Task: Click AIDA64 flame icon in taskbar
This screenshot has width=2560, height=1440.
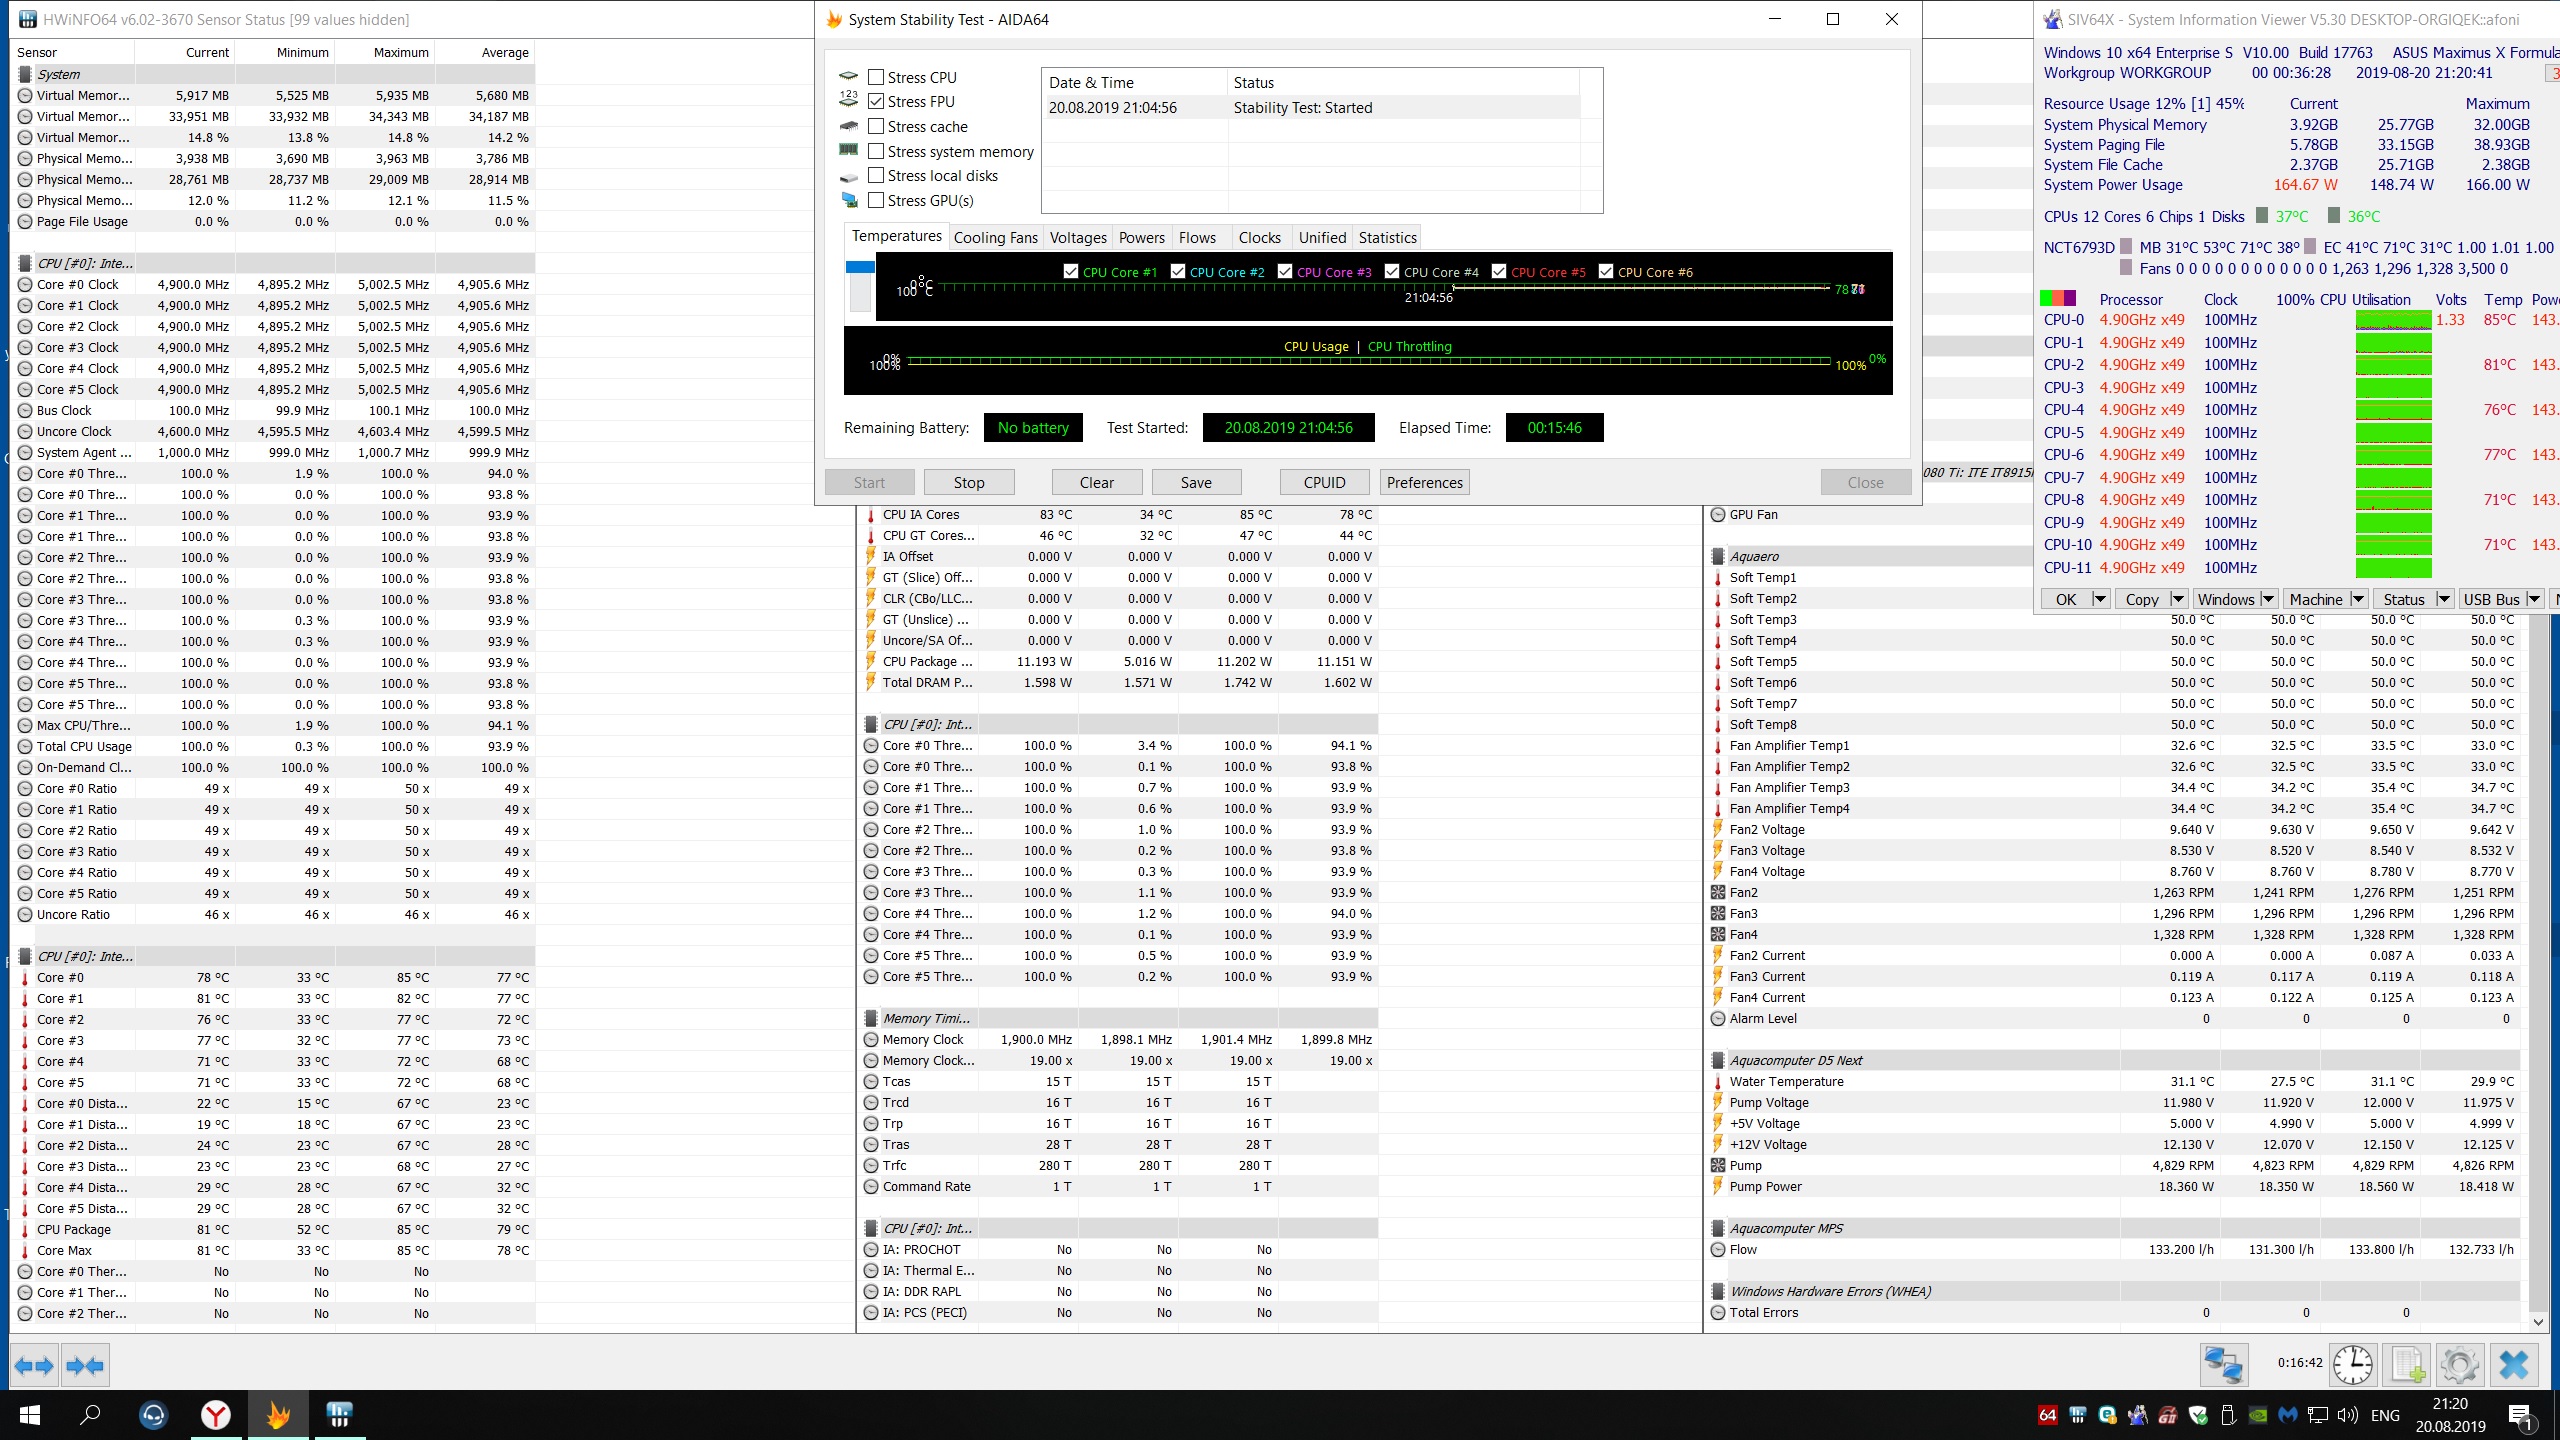Action: point(278,1415)
